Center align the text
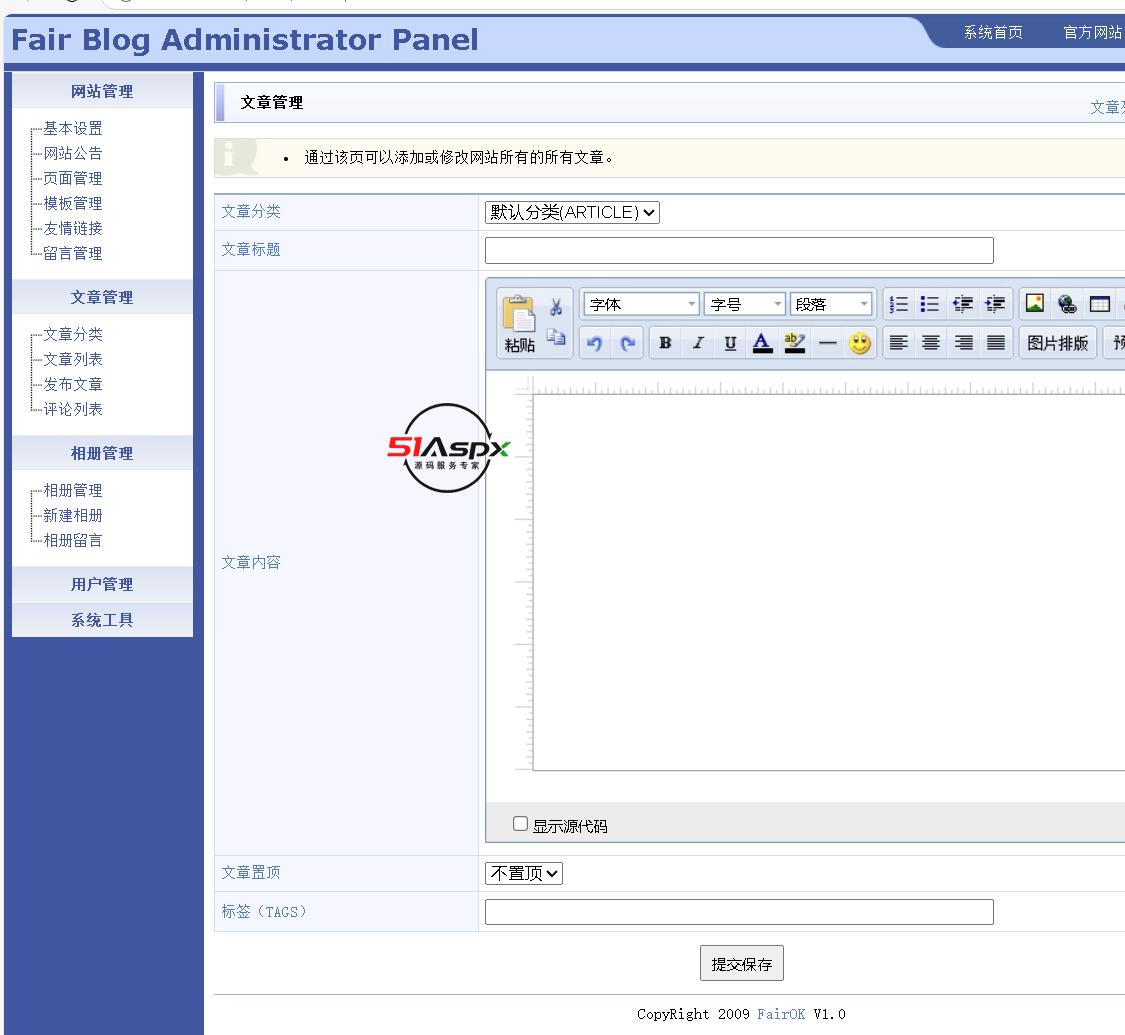This screenshot has height=1035, width=1125. (931, 343)
